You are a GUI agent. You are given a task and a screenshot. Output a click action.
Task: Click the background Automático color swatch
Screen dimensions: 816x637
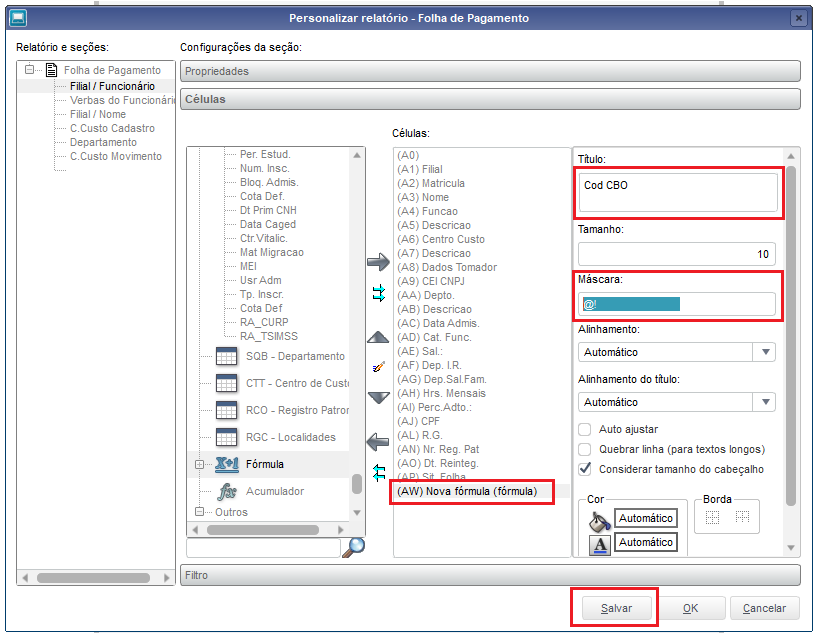point(646,518)
